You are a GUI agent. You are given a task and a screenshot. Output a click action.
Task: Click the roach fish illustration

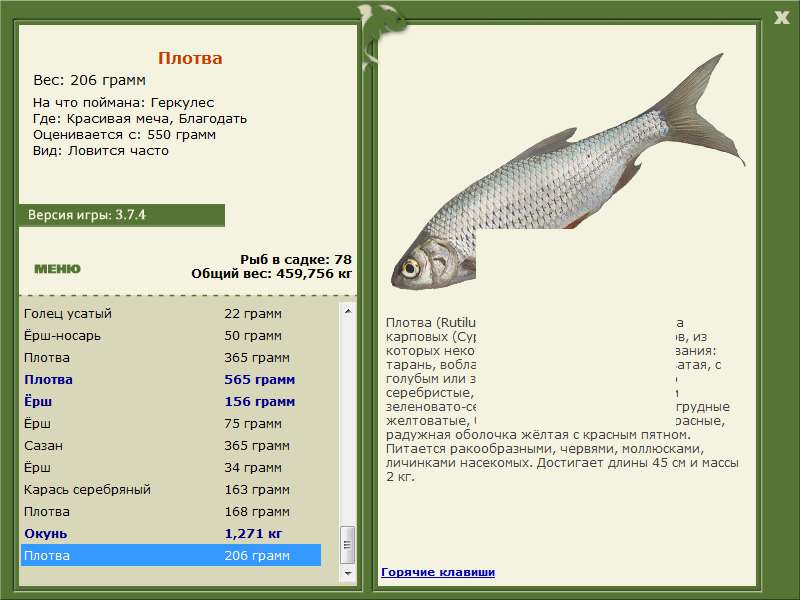tap(568, 171)
